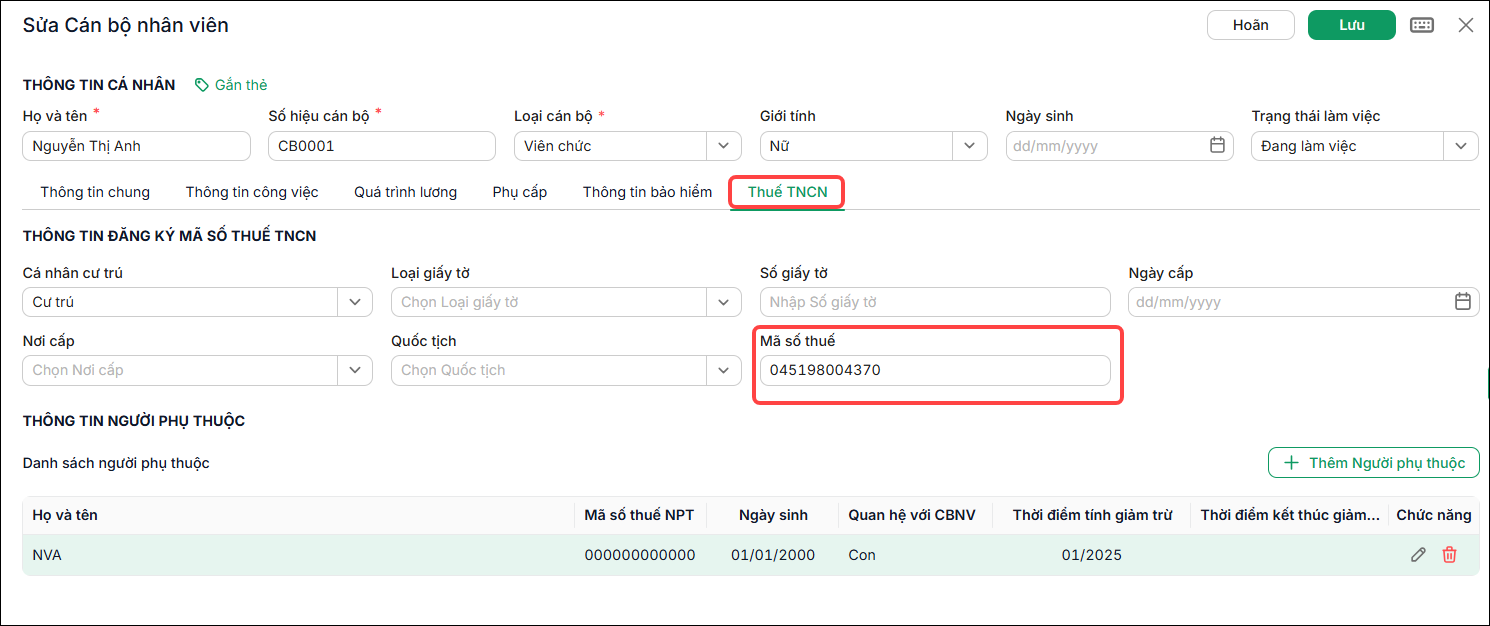The width and height of the screenshot is (1490, 626).
Task: Click the keyboard shortcuts icon
Action: [1422, 25]
